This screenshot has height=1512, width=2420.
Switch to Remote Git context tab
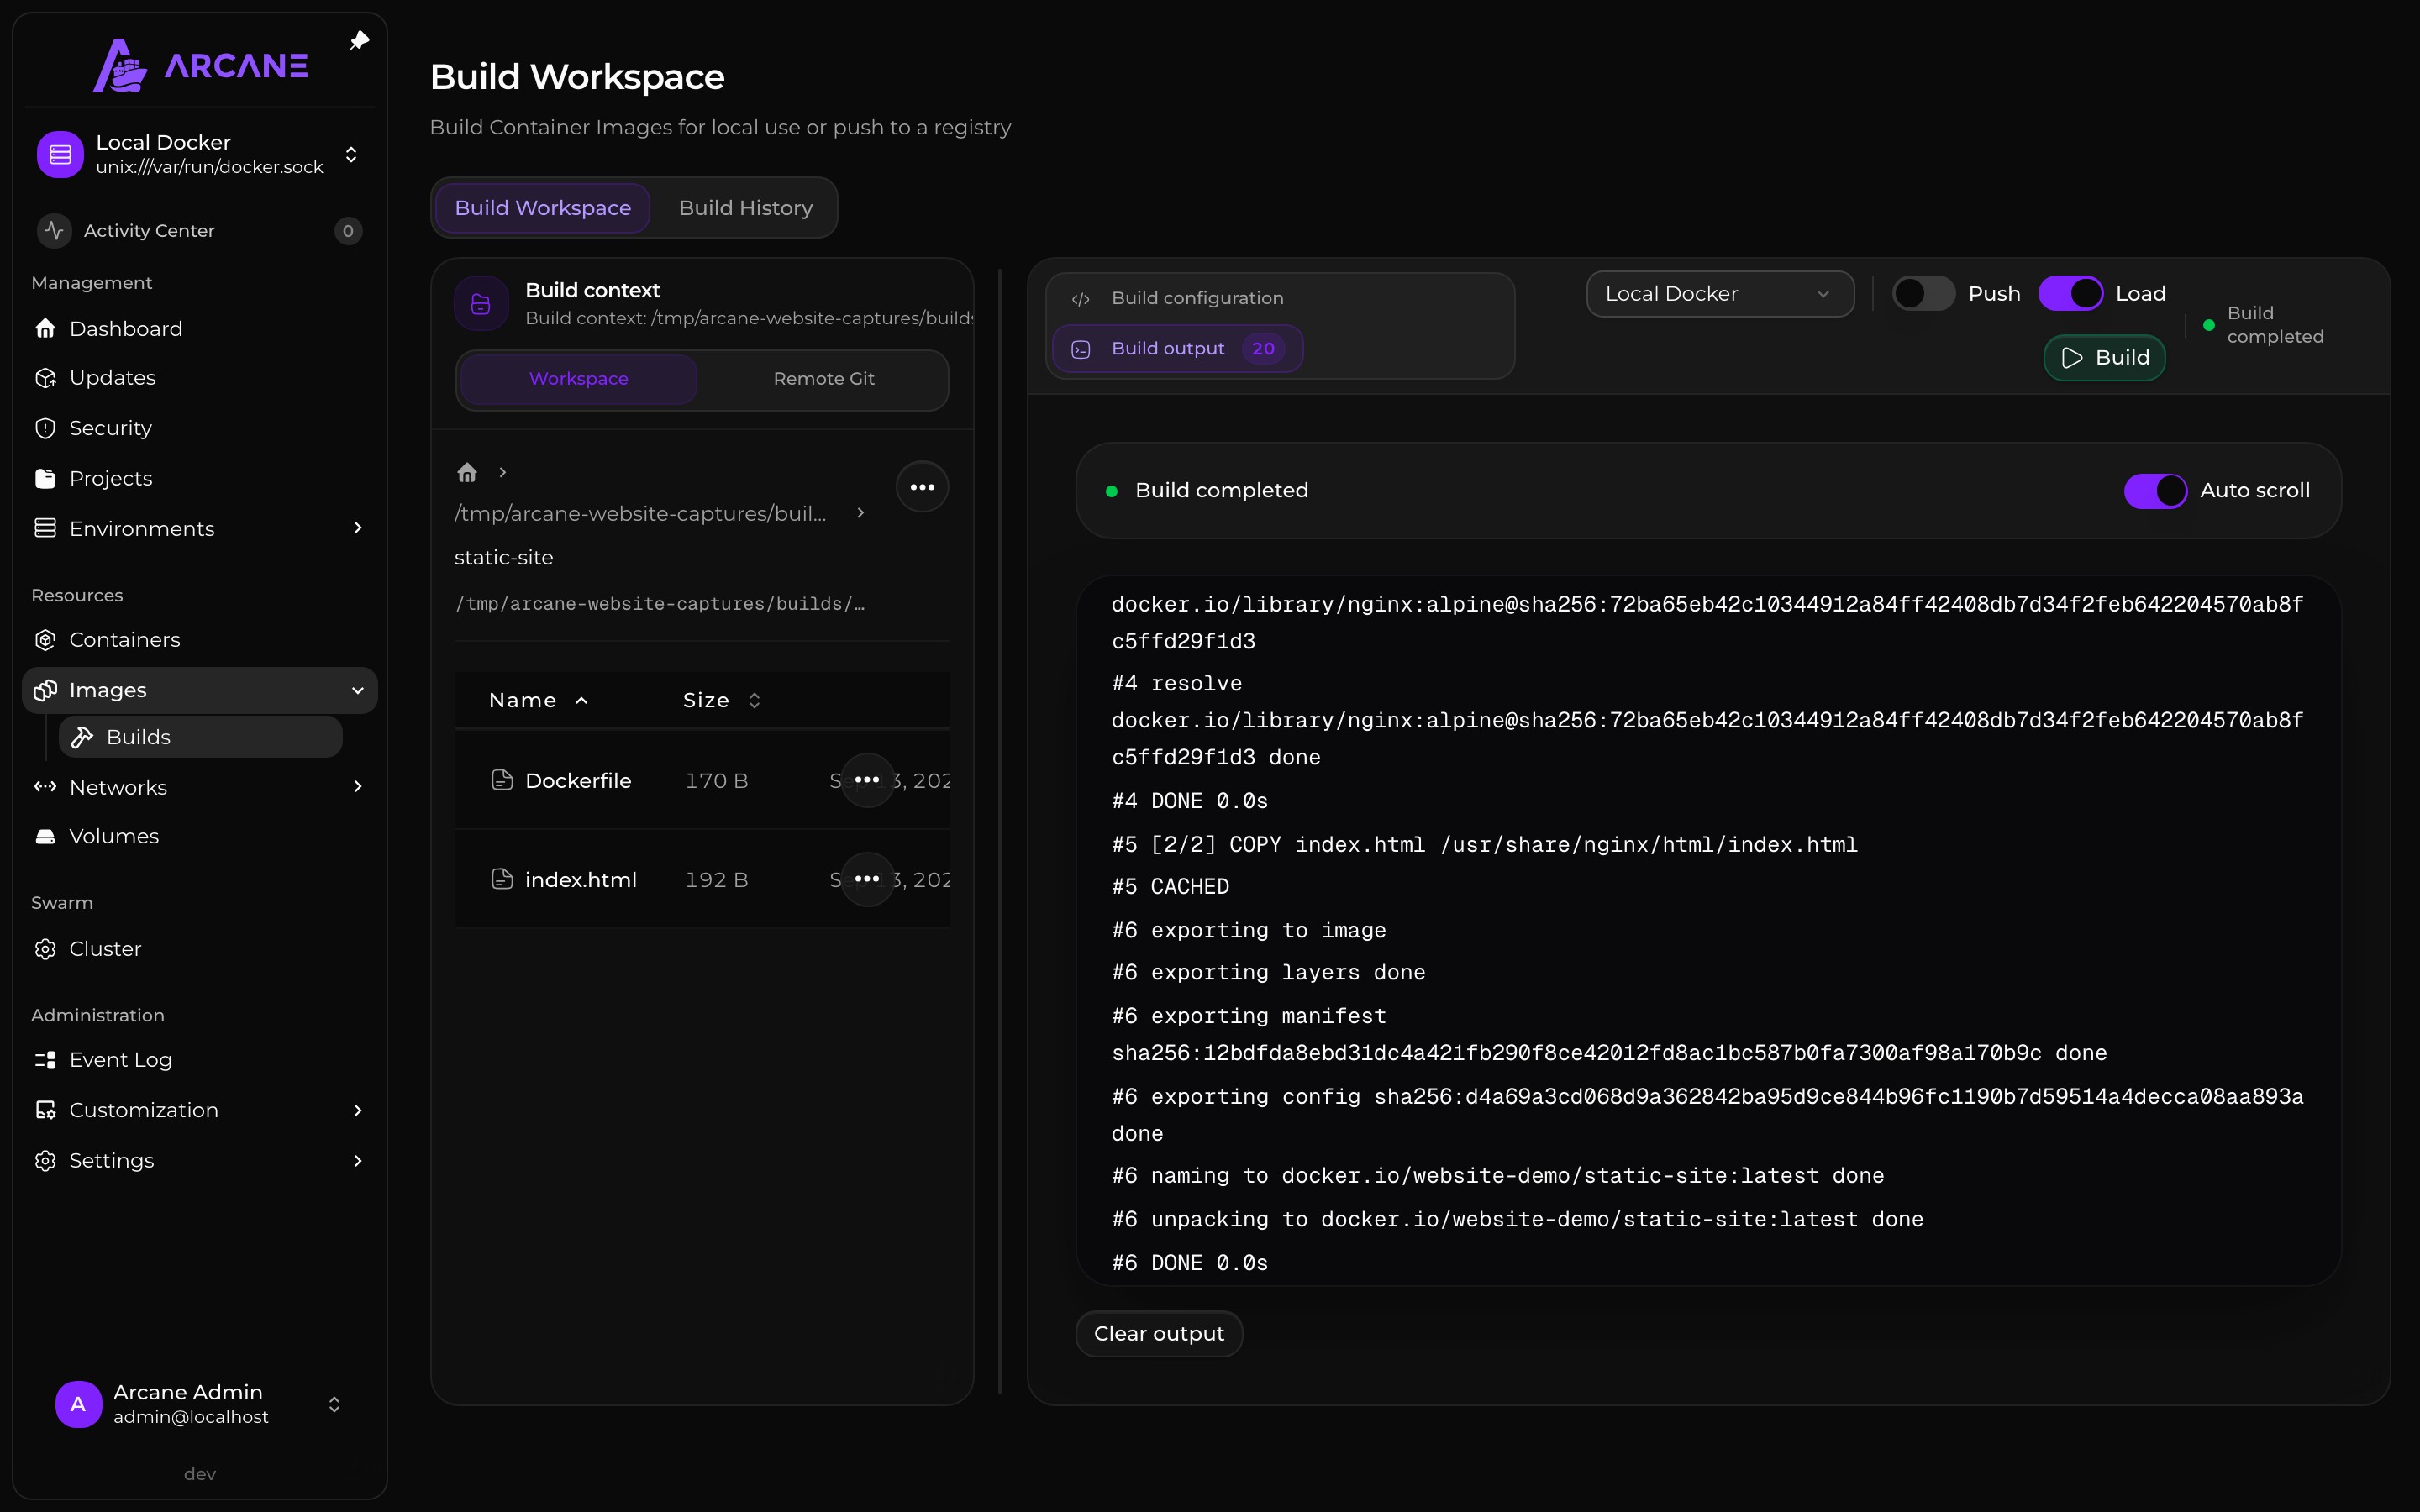(823, 379)
